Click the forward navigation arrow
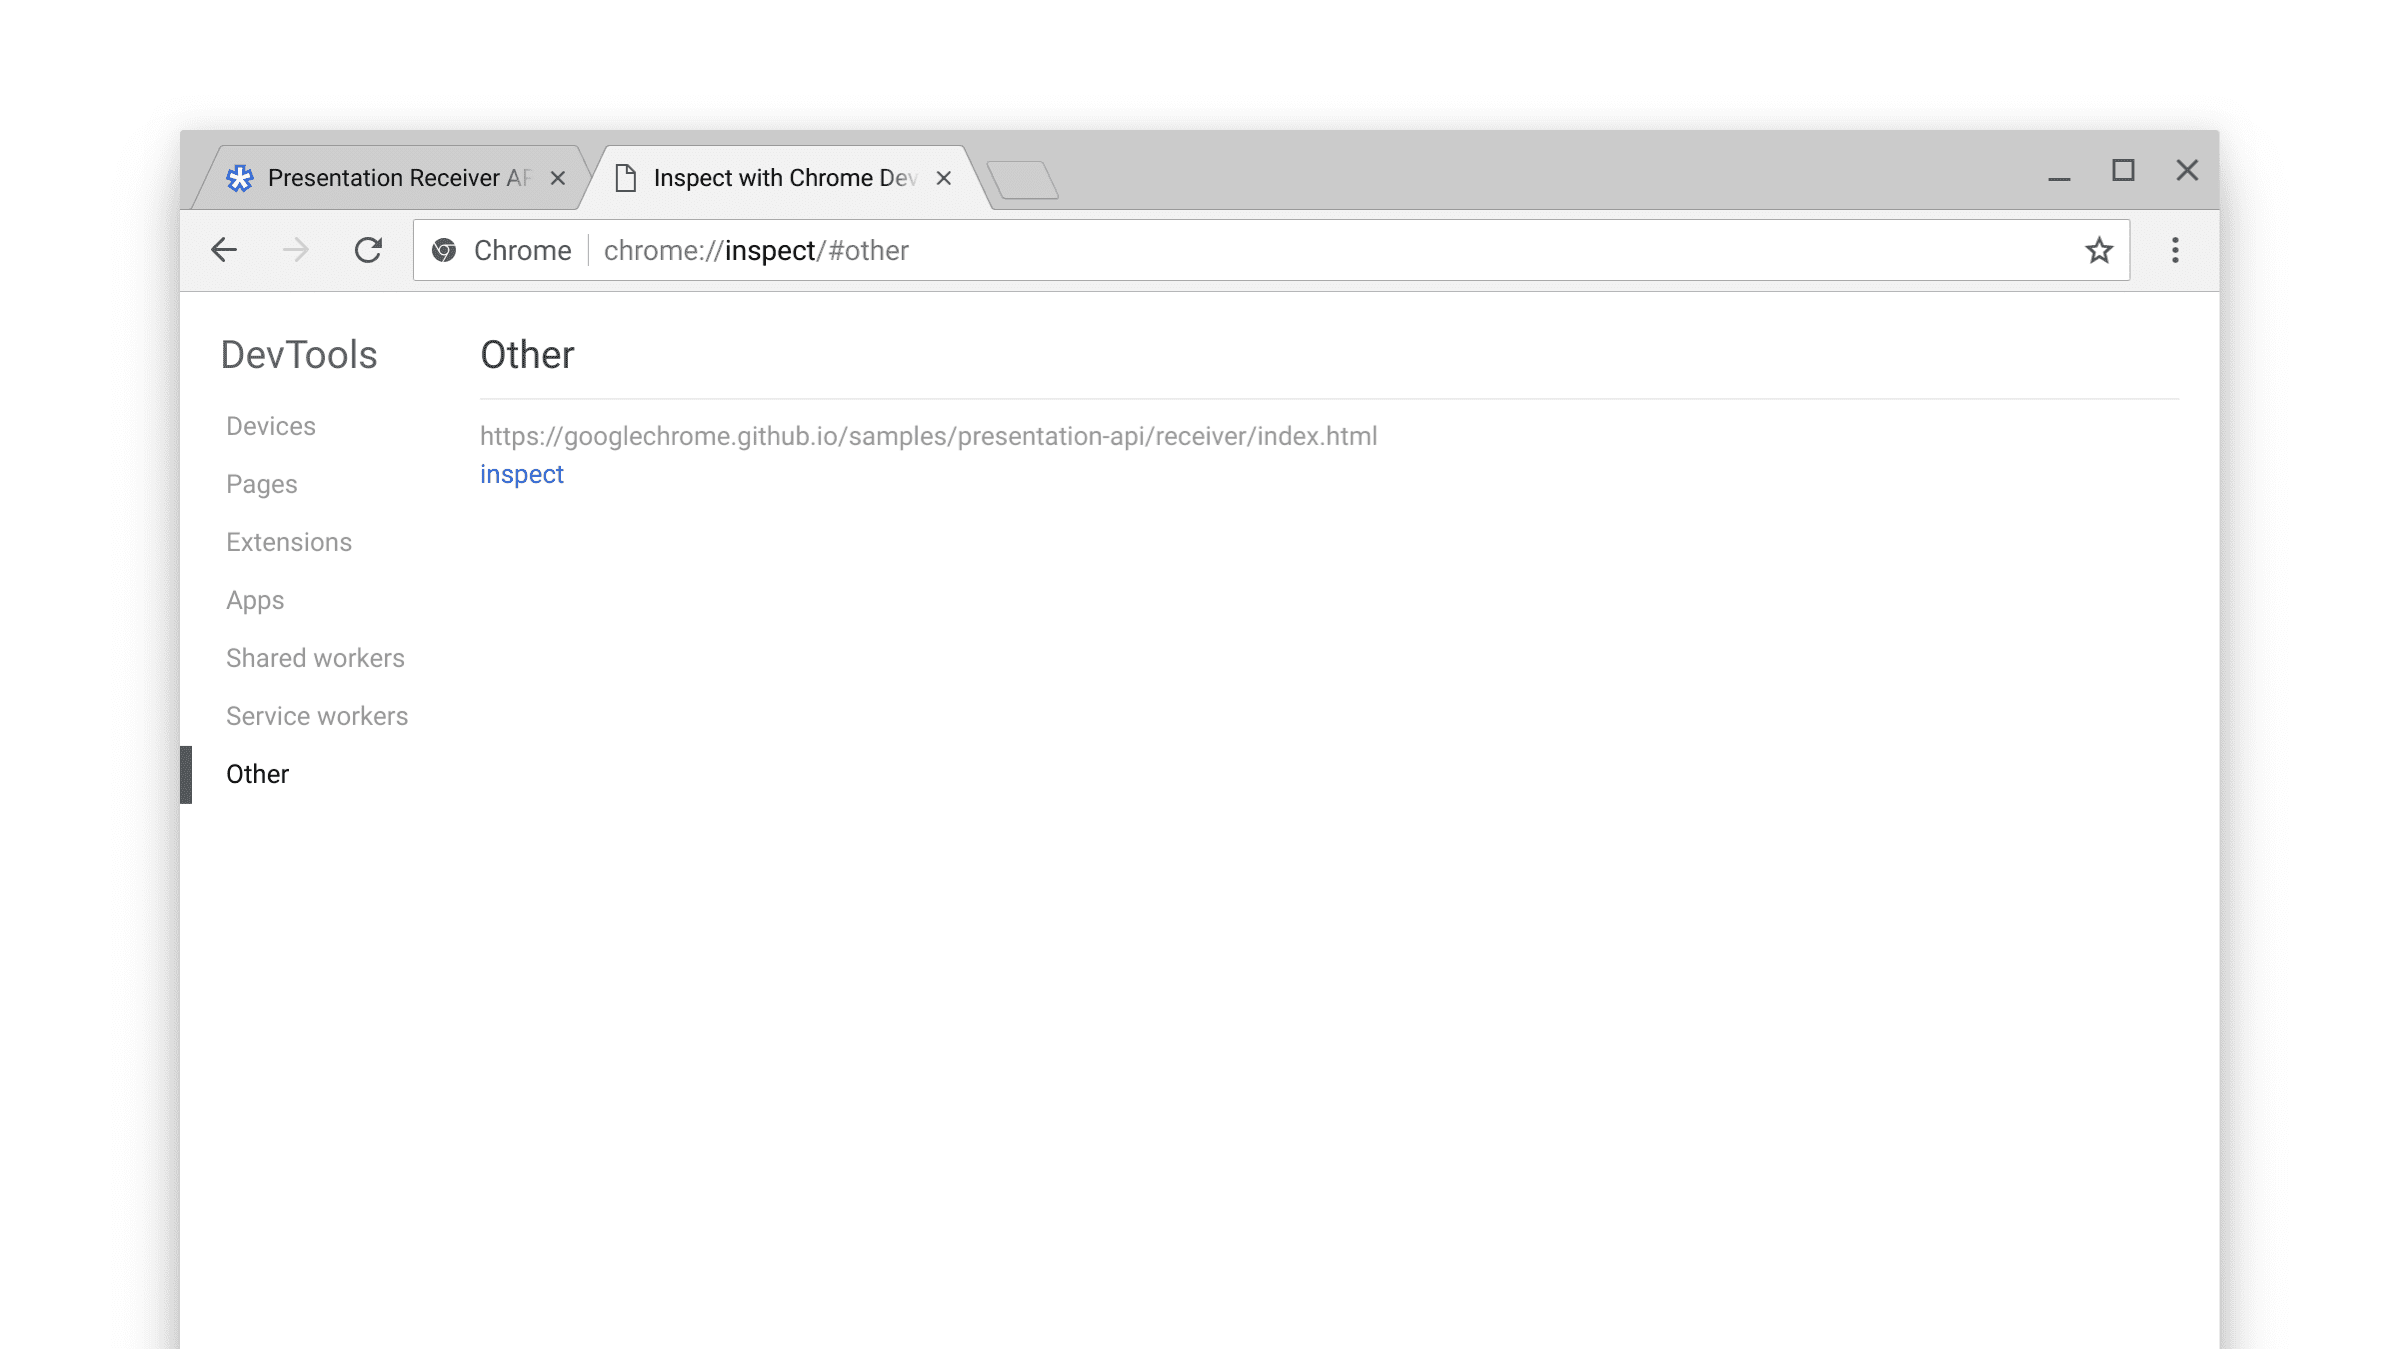The image size is (2398, 1349). 295,250
